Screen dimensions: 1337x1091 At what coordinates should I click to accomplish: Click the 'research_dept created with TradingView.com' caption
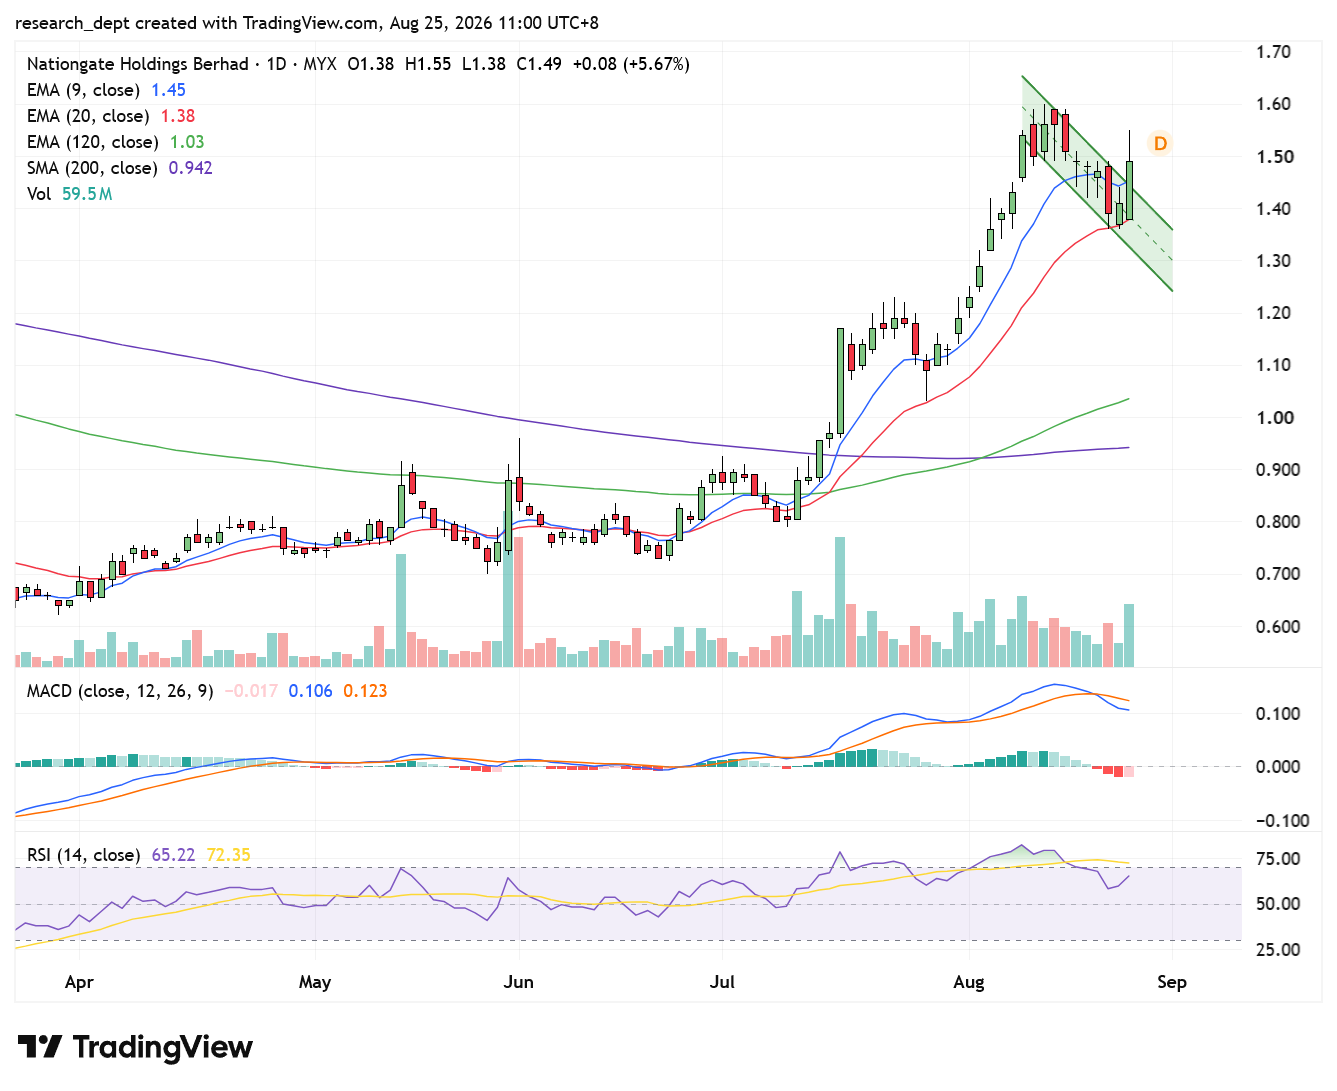(199, 23)
